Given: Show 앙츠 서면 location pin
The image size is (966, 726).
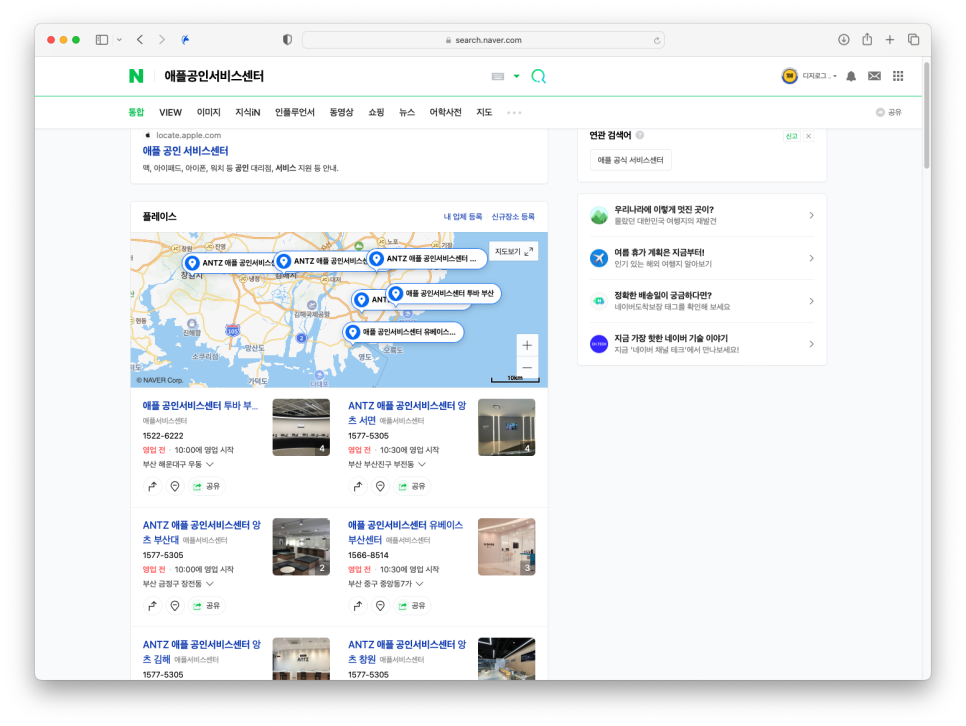Looking at the screenshot, I should coord(380,486).
